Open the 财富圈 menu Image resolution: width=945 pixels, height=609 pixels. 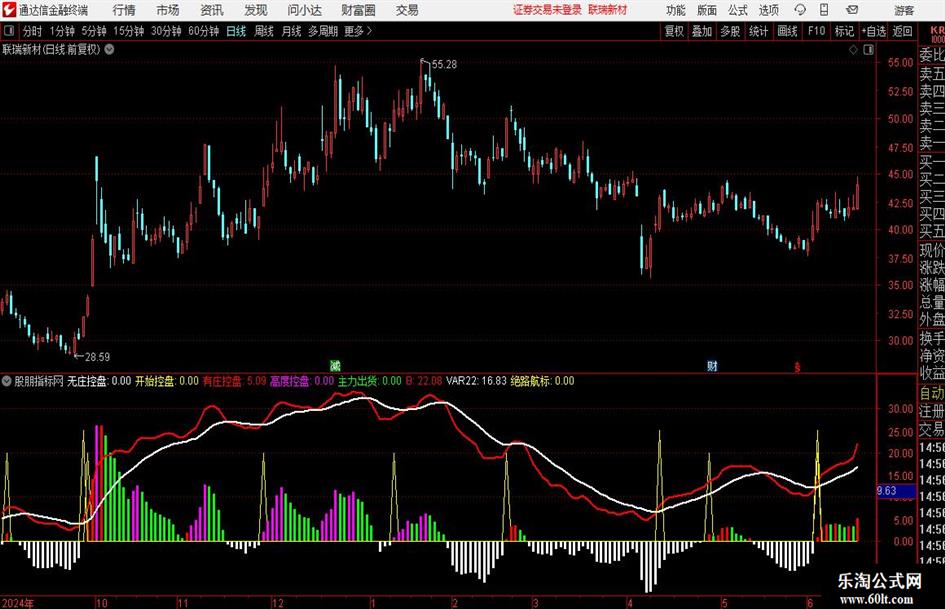358,10
